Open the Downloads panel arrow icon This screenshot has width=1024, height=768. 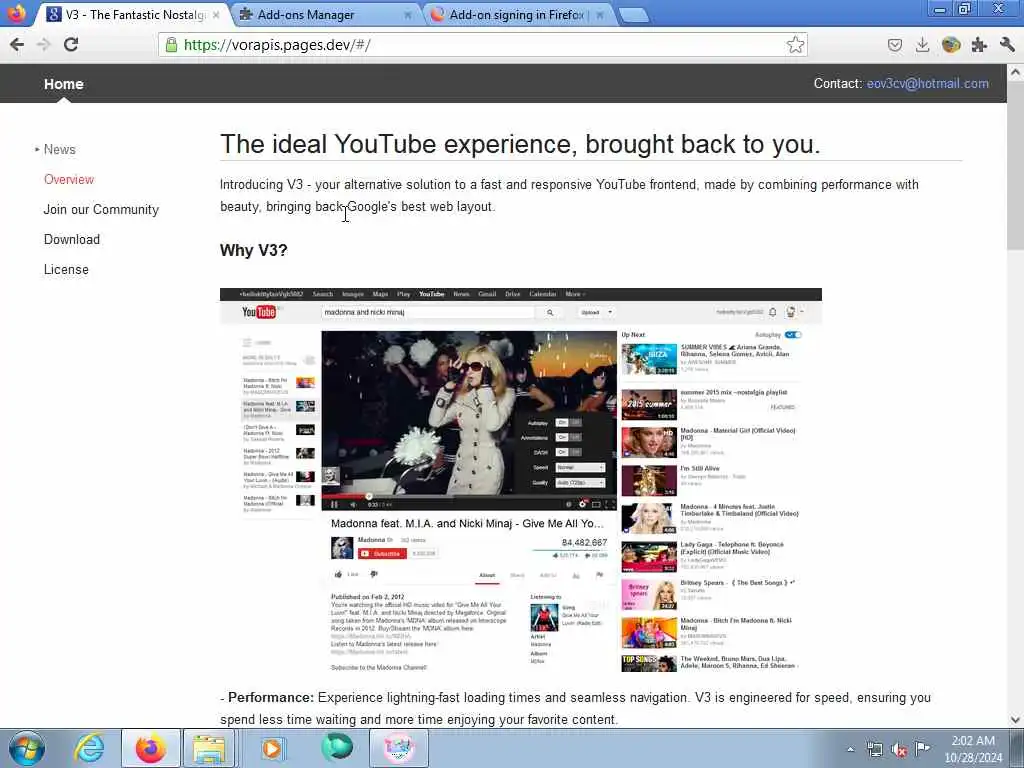coord(922,44)
